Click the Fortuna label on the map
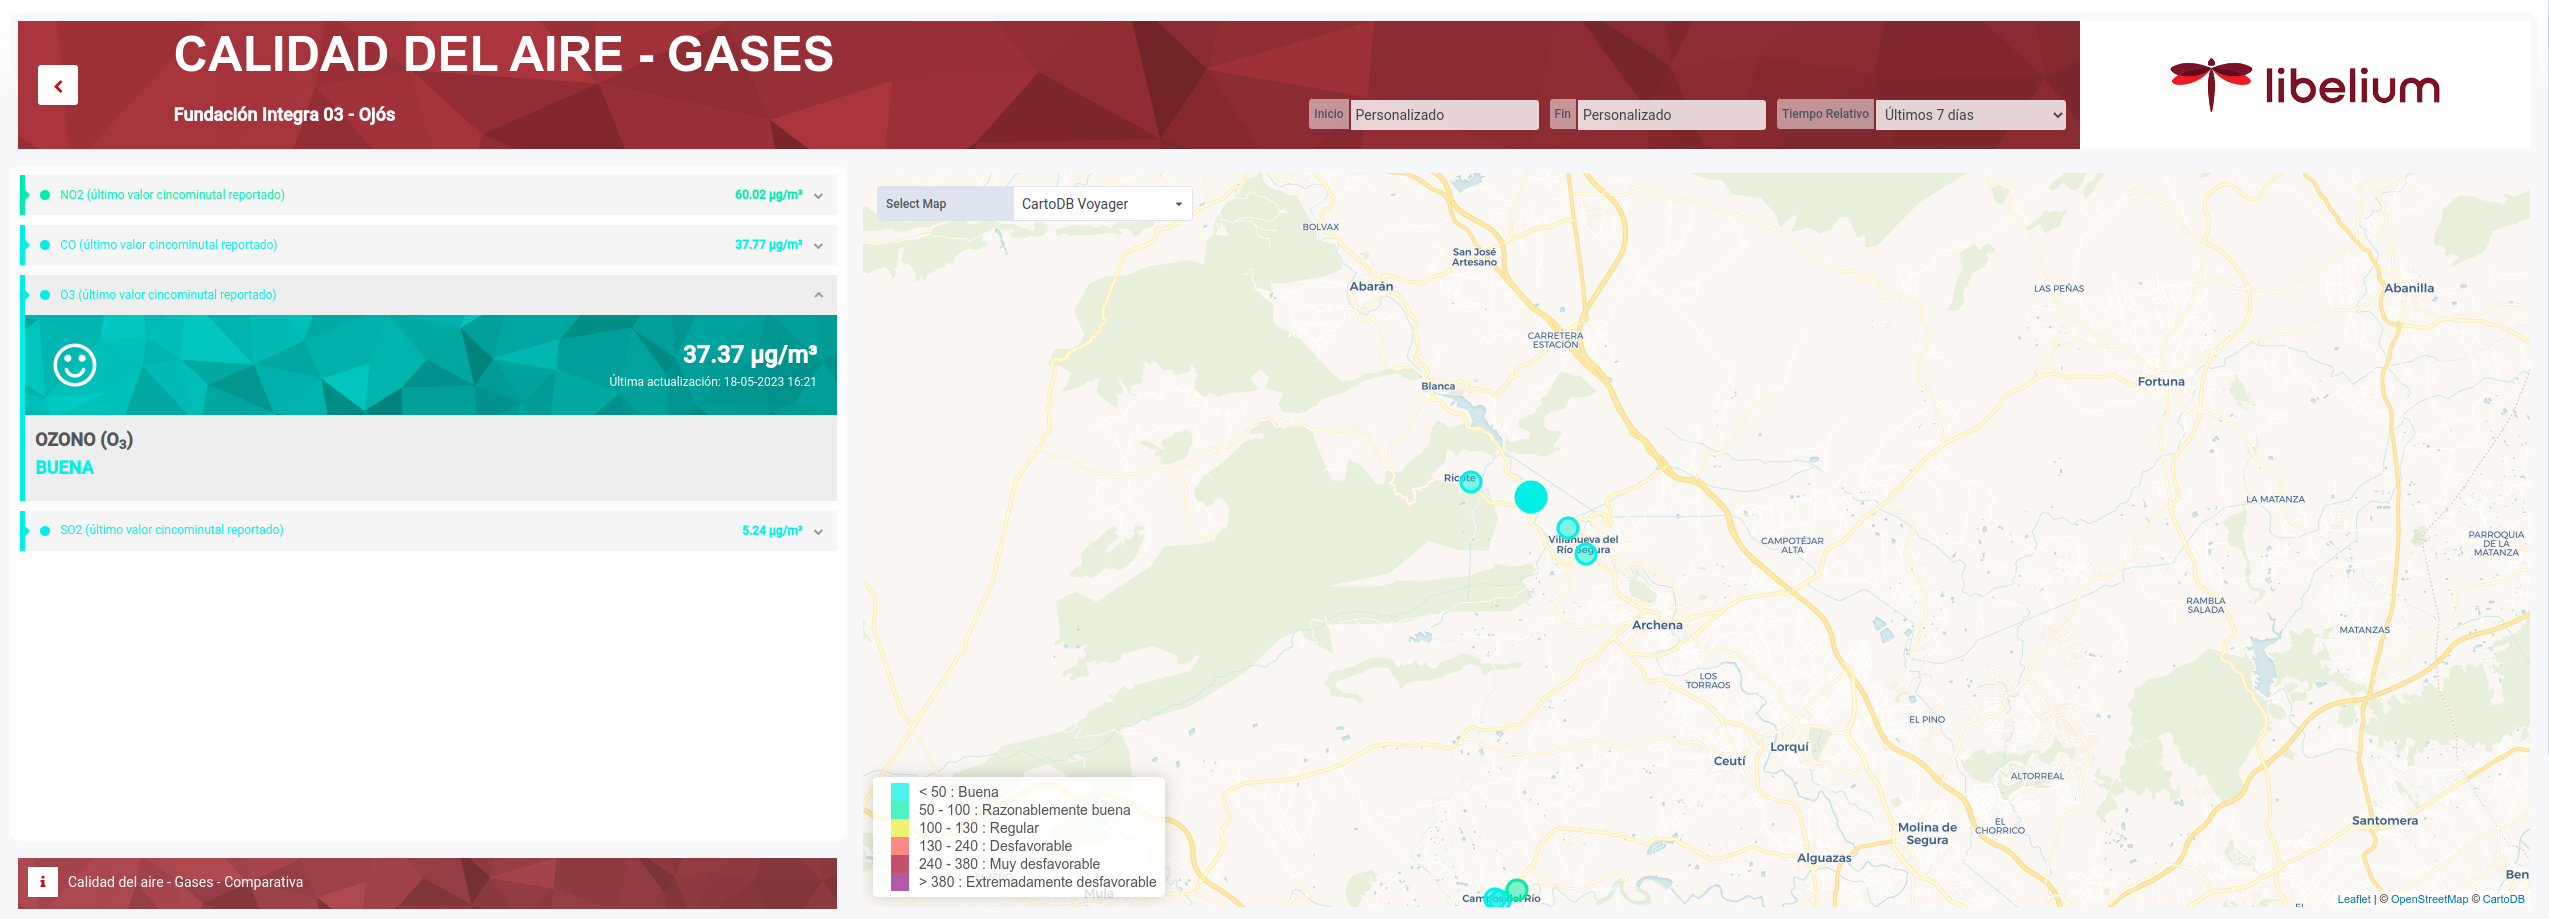 (2161, 382)
